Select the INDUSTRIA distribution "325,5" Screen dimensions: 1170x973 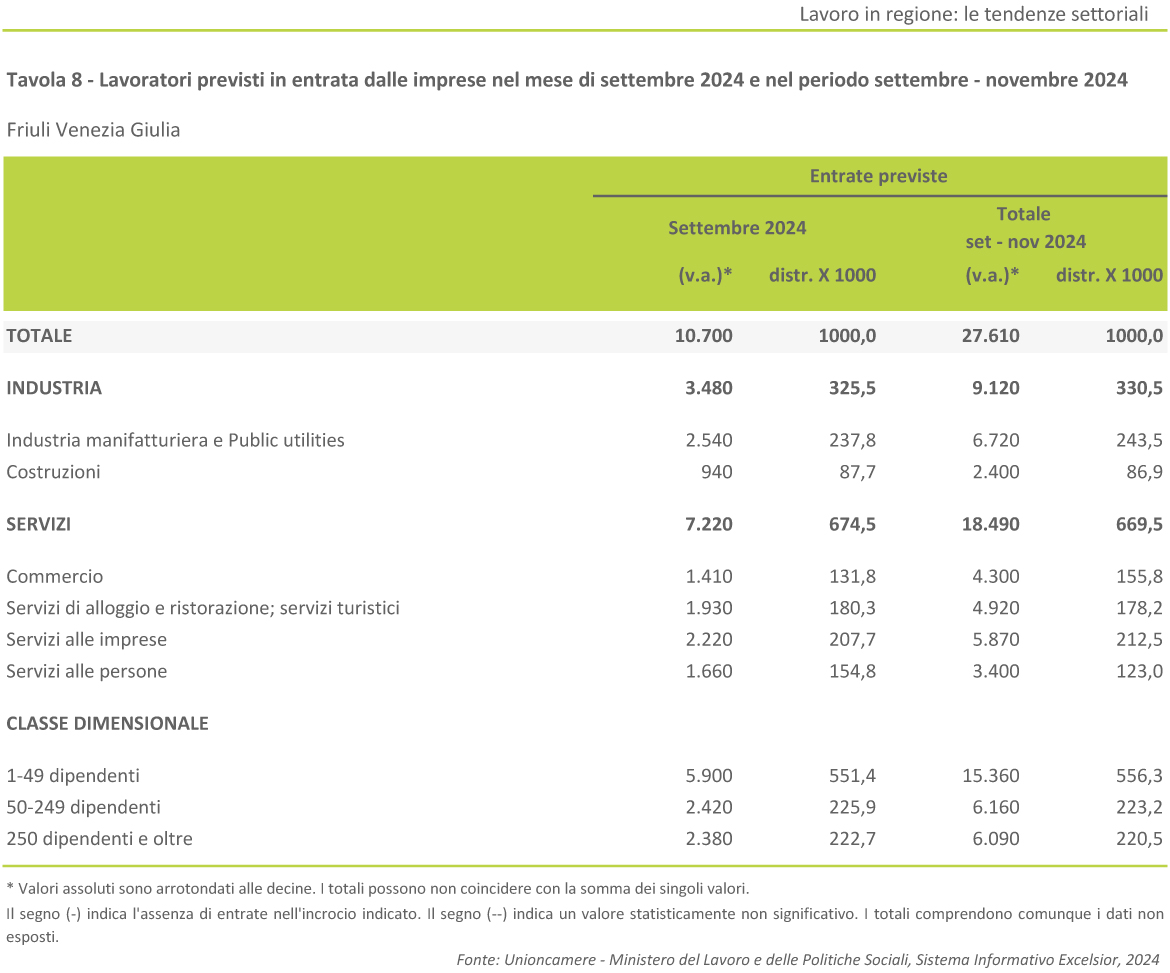(852, 388)
